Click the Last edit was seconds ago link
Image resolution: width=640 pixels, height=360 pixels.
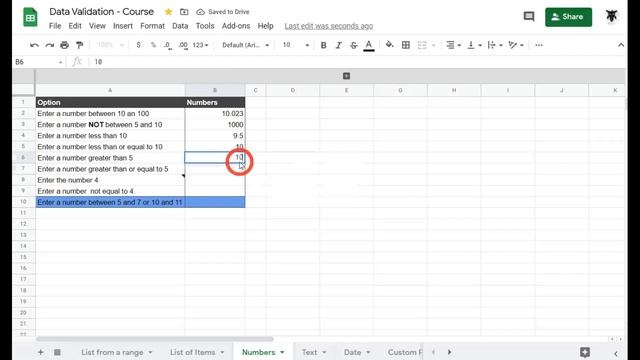329,26
